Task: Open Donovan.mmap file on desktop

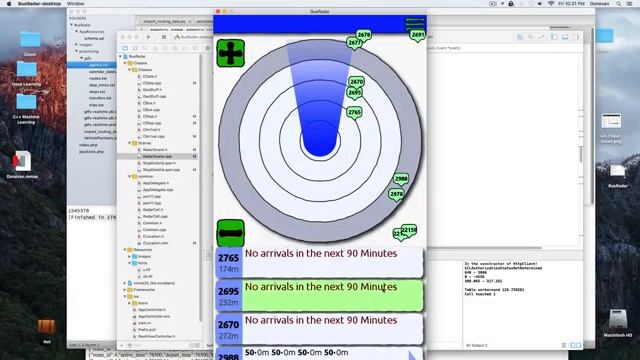Action: [x=22, y=165]
